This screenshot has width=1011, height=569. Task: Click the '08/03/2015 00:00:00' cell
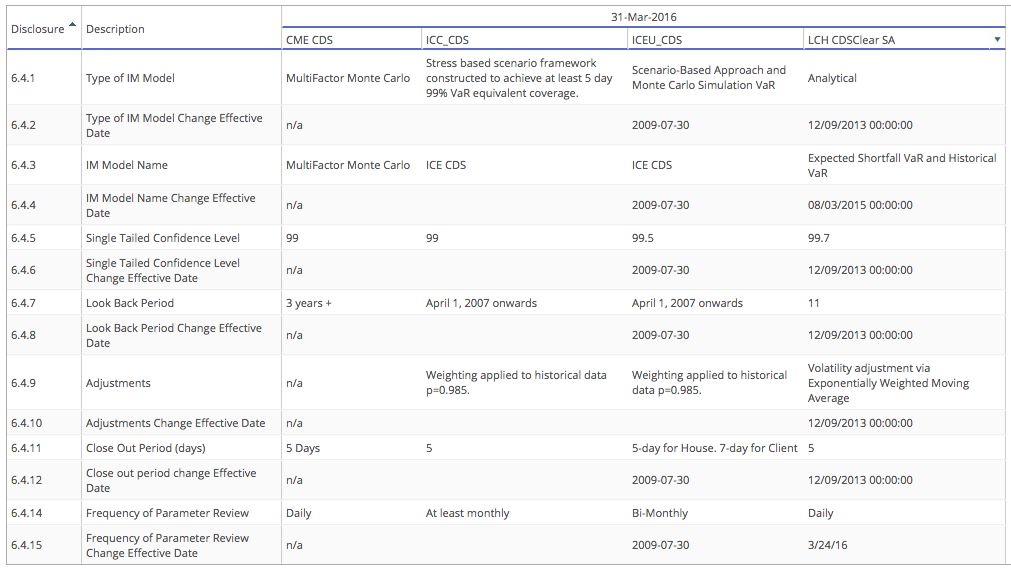(860, 205)
